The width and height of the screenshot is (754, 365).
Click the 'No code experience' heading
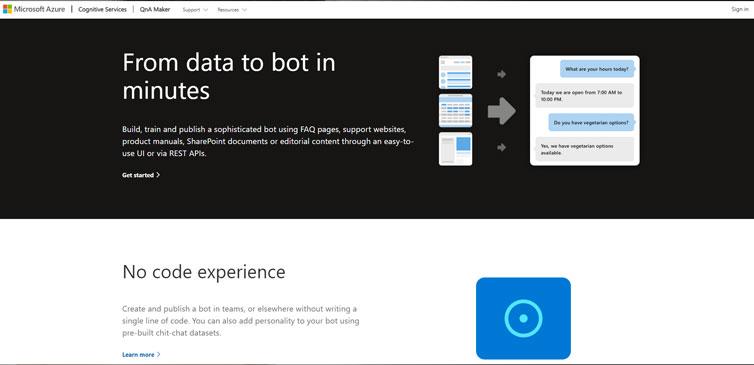pyautogui.click(x=204, y=272)
